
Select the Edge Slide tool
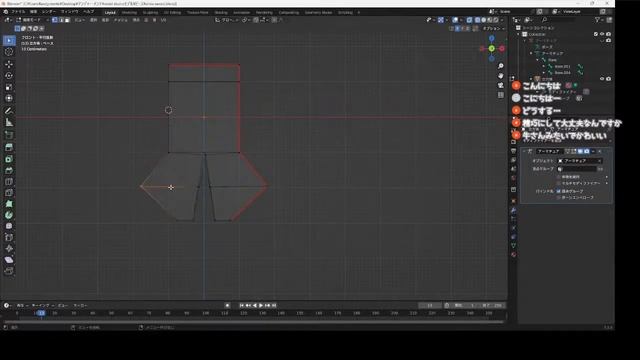9,237
